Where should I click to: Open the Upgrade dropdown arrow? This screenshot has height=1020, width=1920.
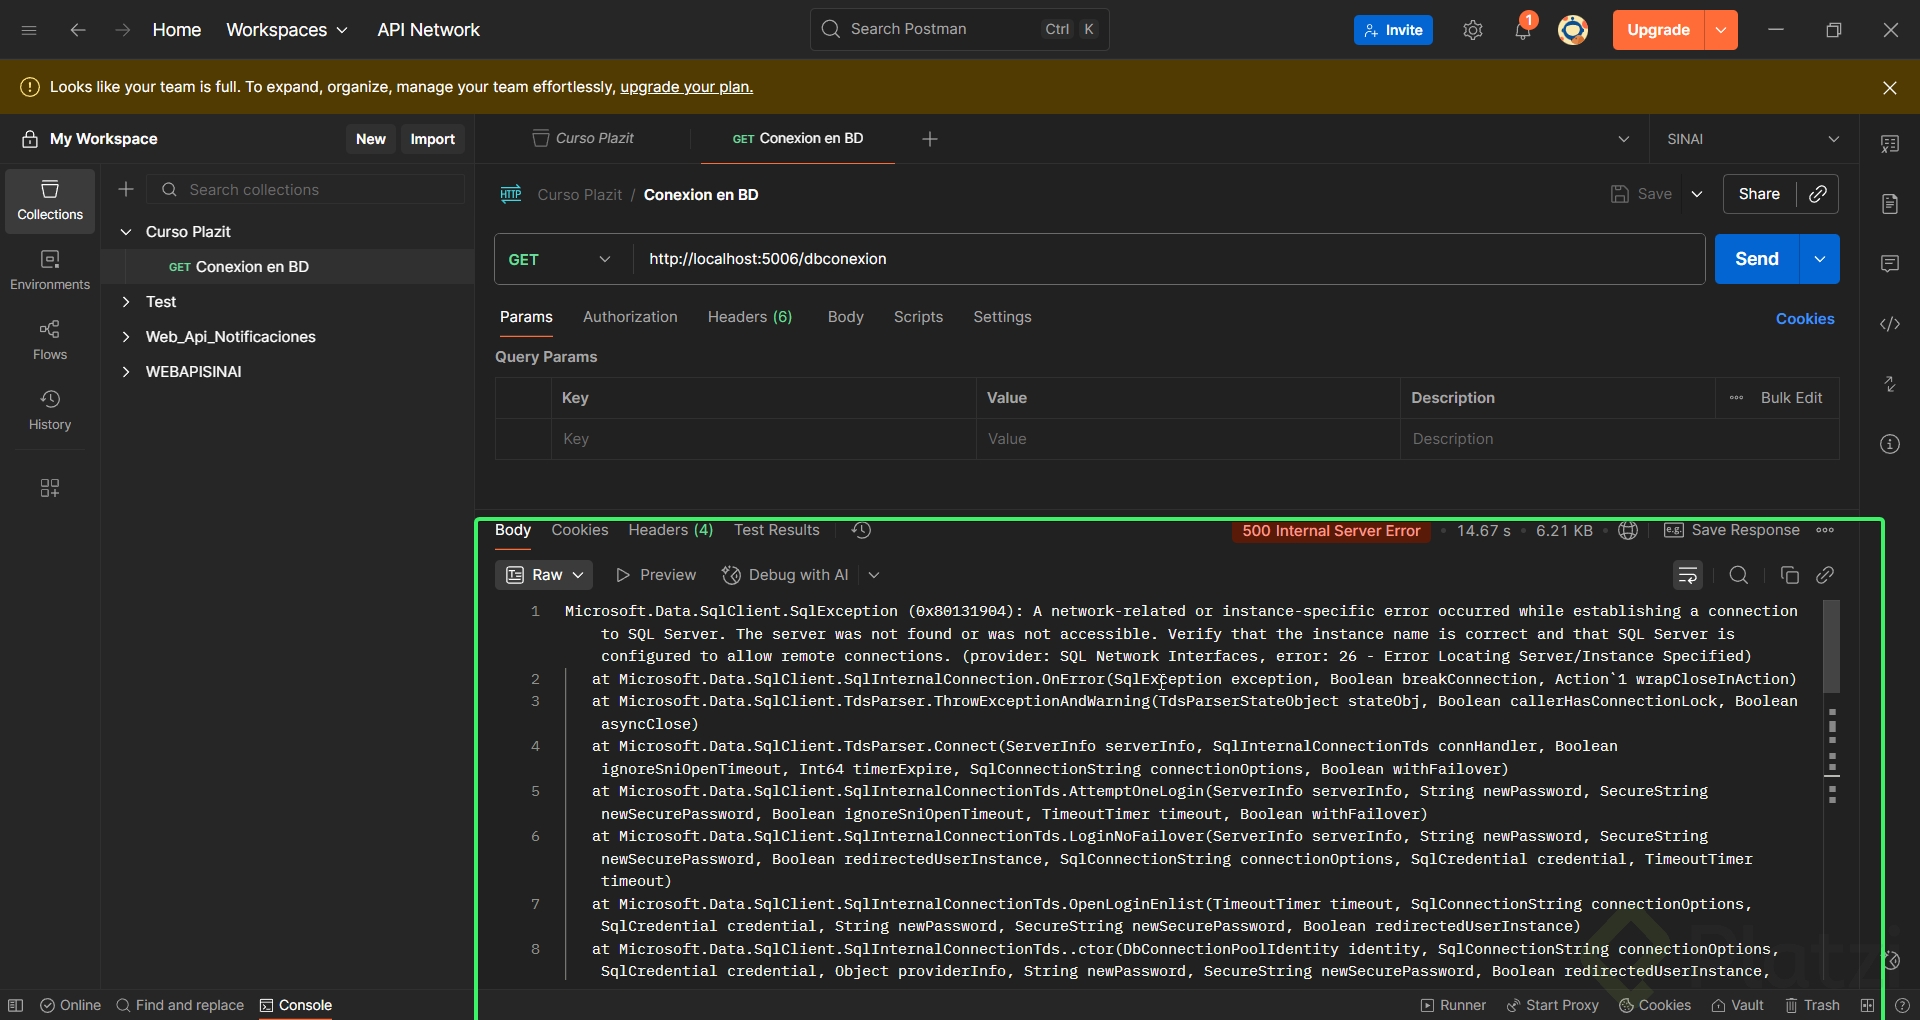click(x=1721, y=30)
